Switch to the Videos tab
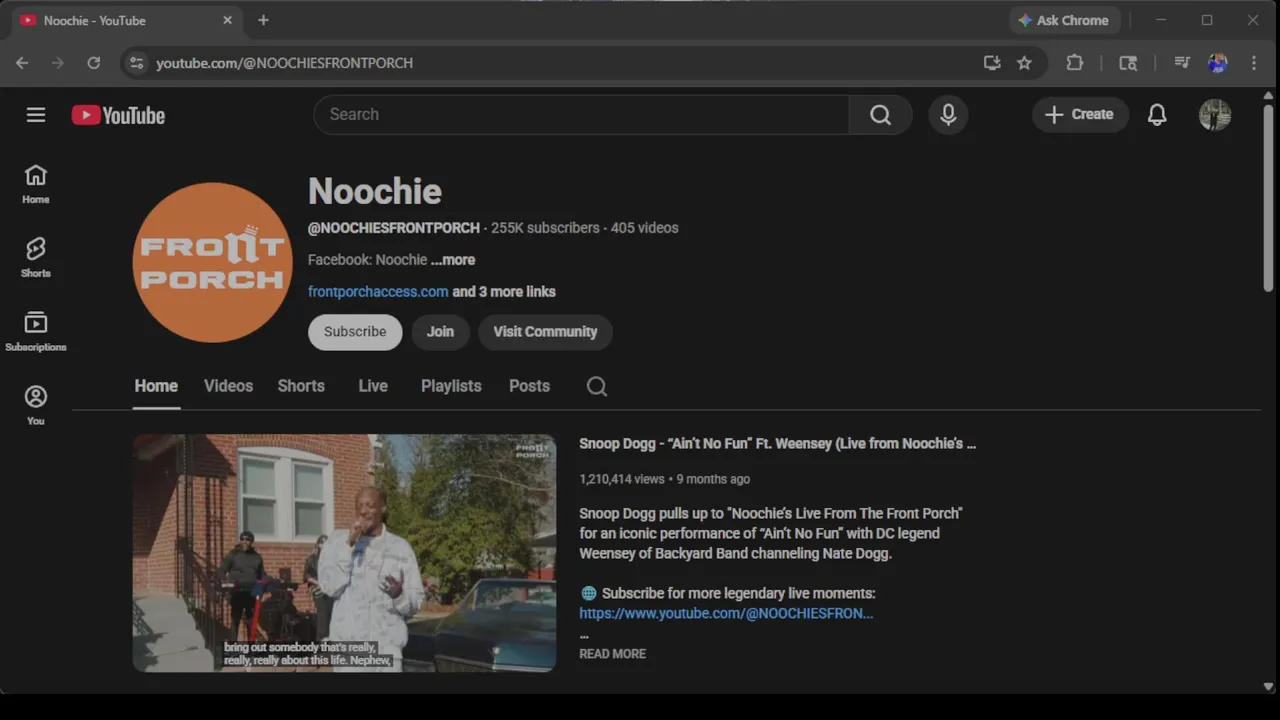 [228, 386]
